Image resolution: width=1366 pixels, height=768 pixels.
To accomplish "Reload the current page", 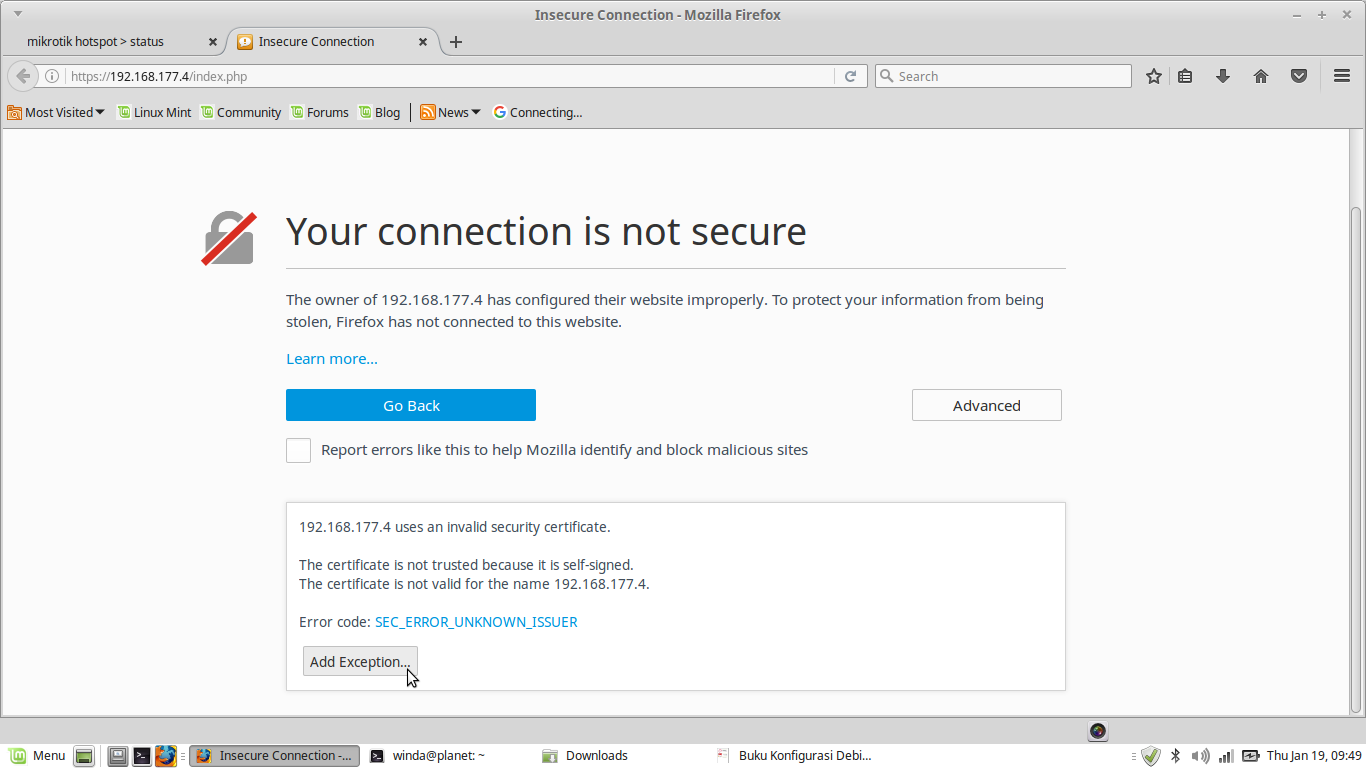I will click(x=851, y=76).
